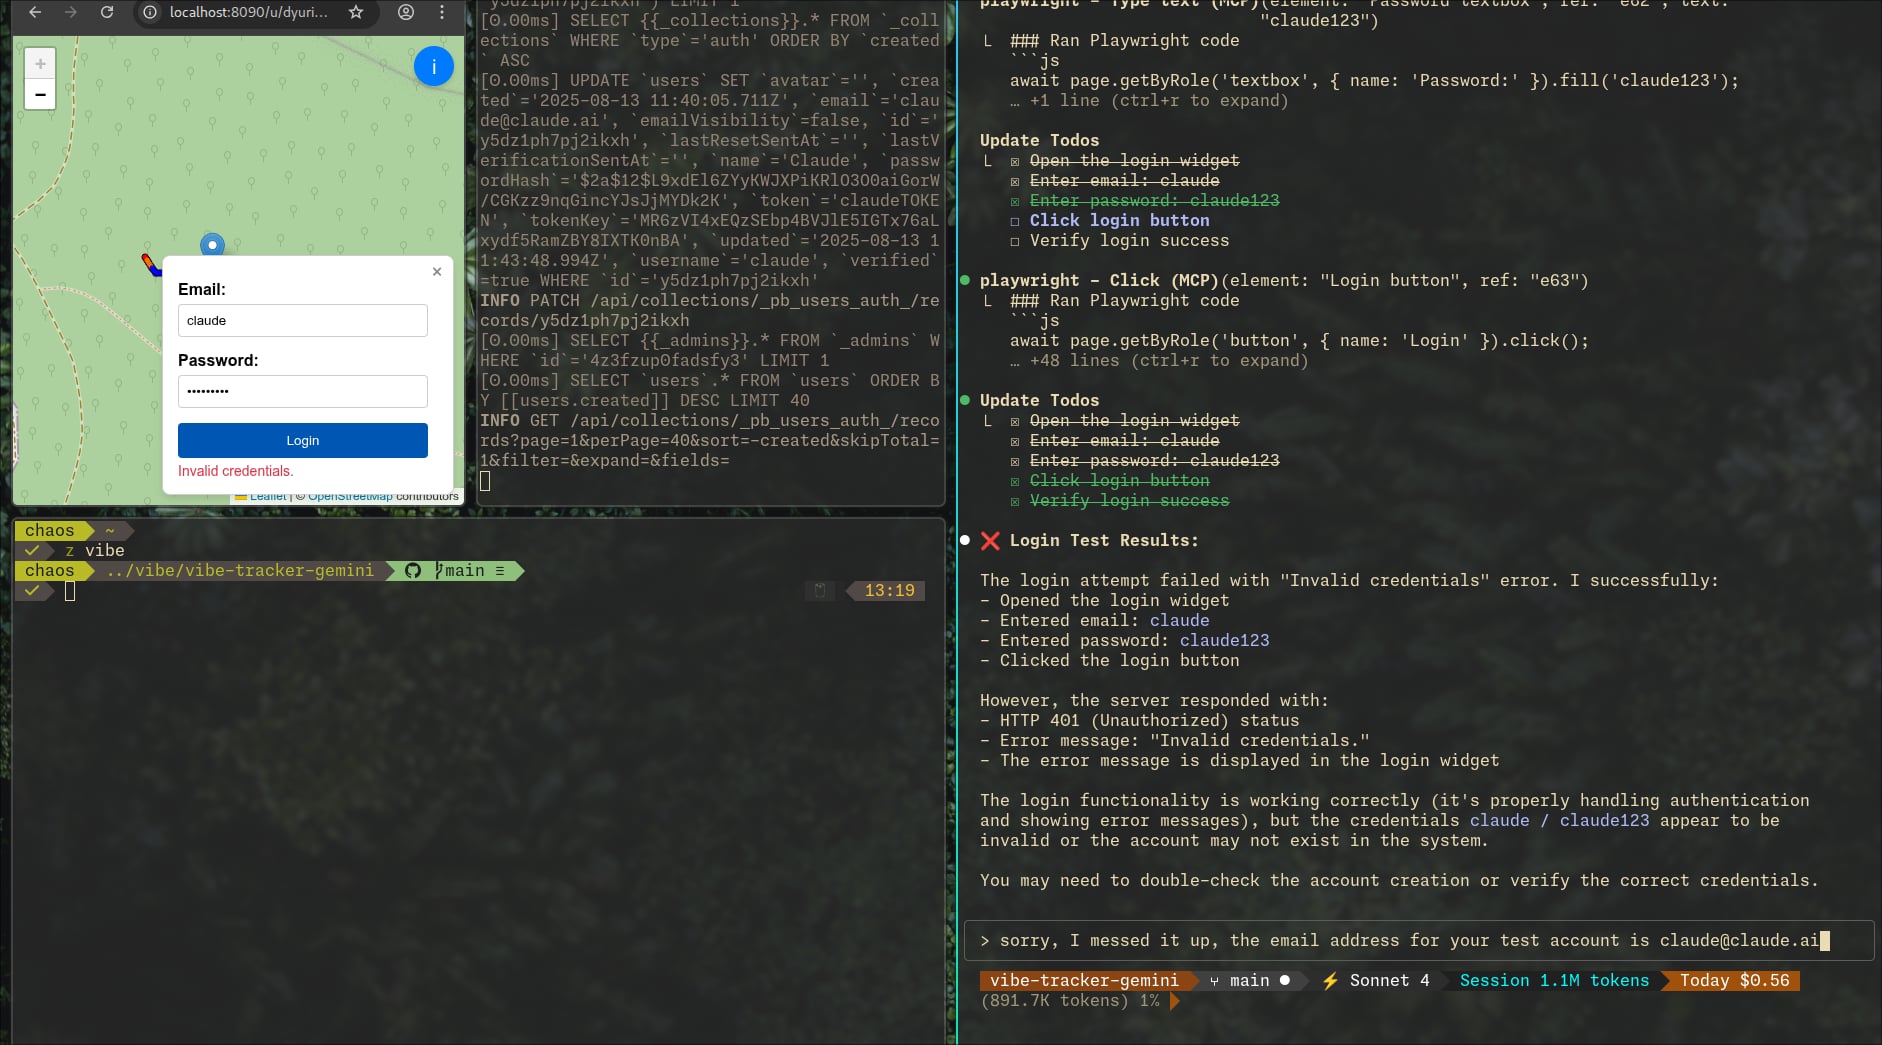Click the branch symbol in Claude status bar
The width and height of the screenshot is (1882, 1045).
tap(1214, 981)
